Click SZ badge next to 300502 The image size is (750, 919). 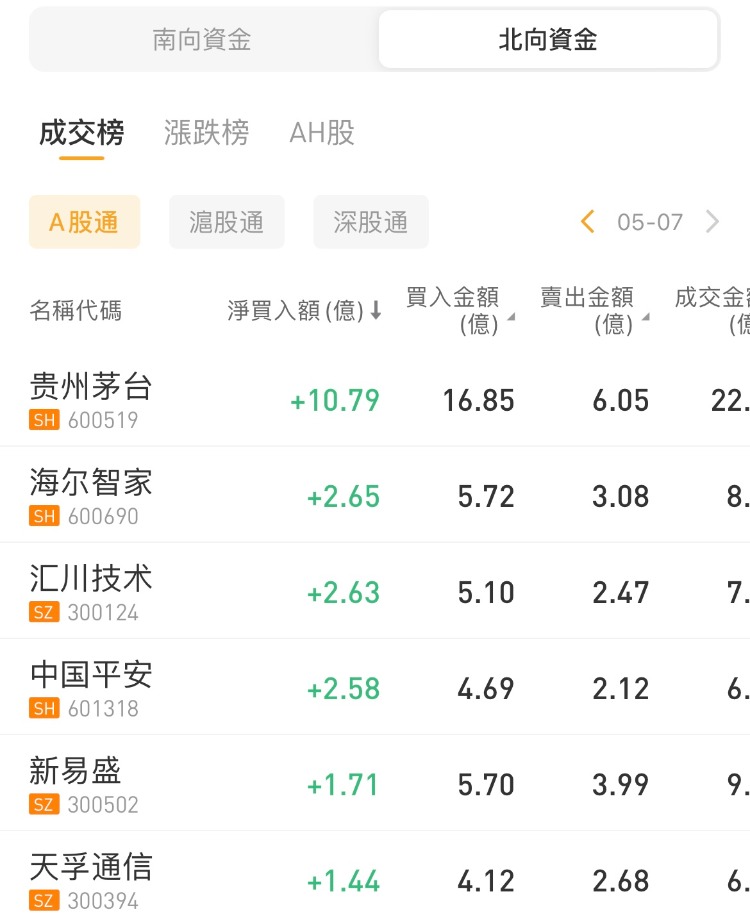pyautogui.click(x=45, y=805)
